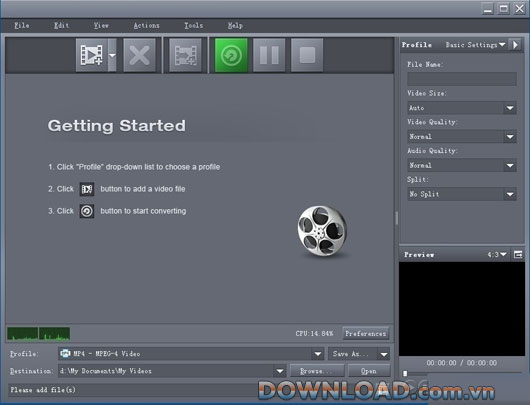
Task: Open the Edit menu
Action: point(62,25)
